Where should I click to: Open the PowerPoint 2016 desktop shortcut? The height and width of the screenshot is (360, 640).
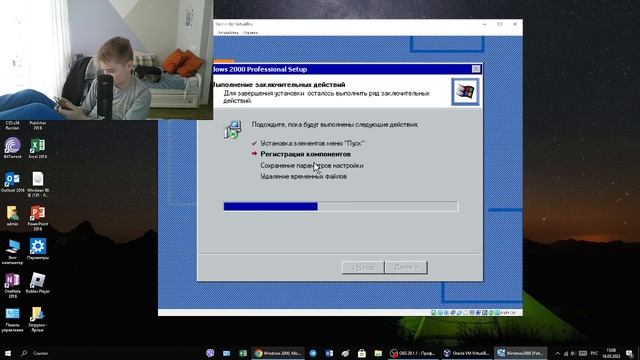pos(38,218)
